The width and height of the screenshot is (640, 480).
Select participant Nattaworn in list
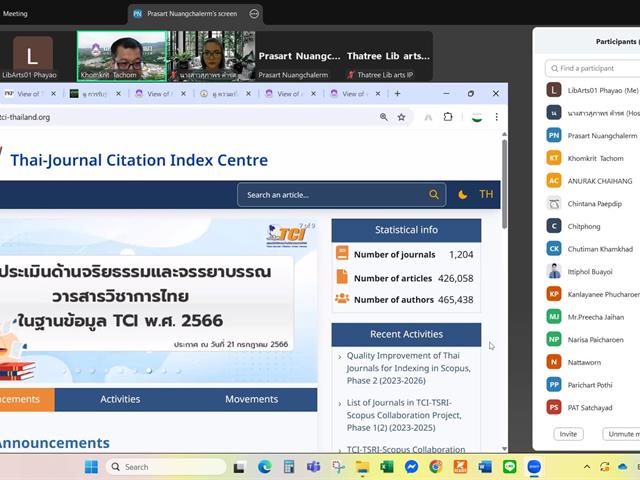coord(593,362)
